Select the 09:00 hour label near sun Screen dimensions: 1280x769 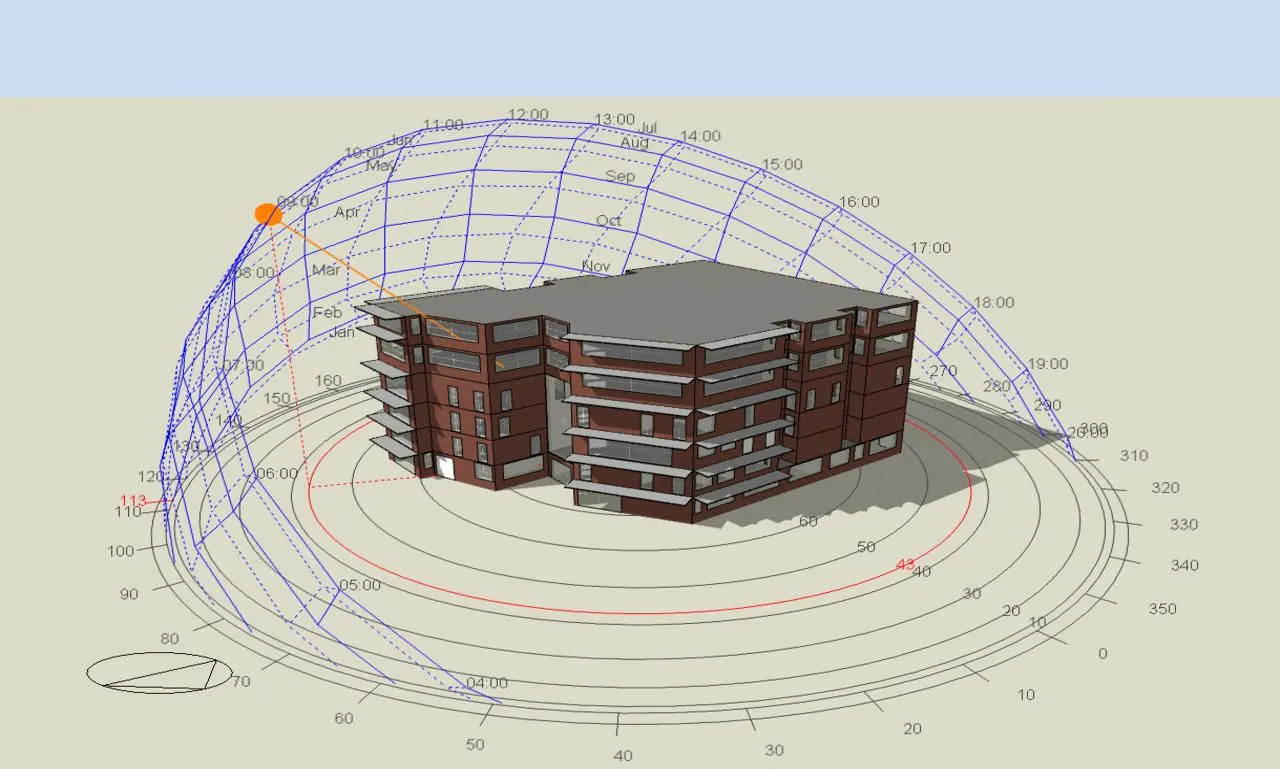click(x=299, y=202)
